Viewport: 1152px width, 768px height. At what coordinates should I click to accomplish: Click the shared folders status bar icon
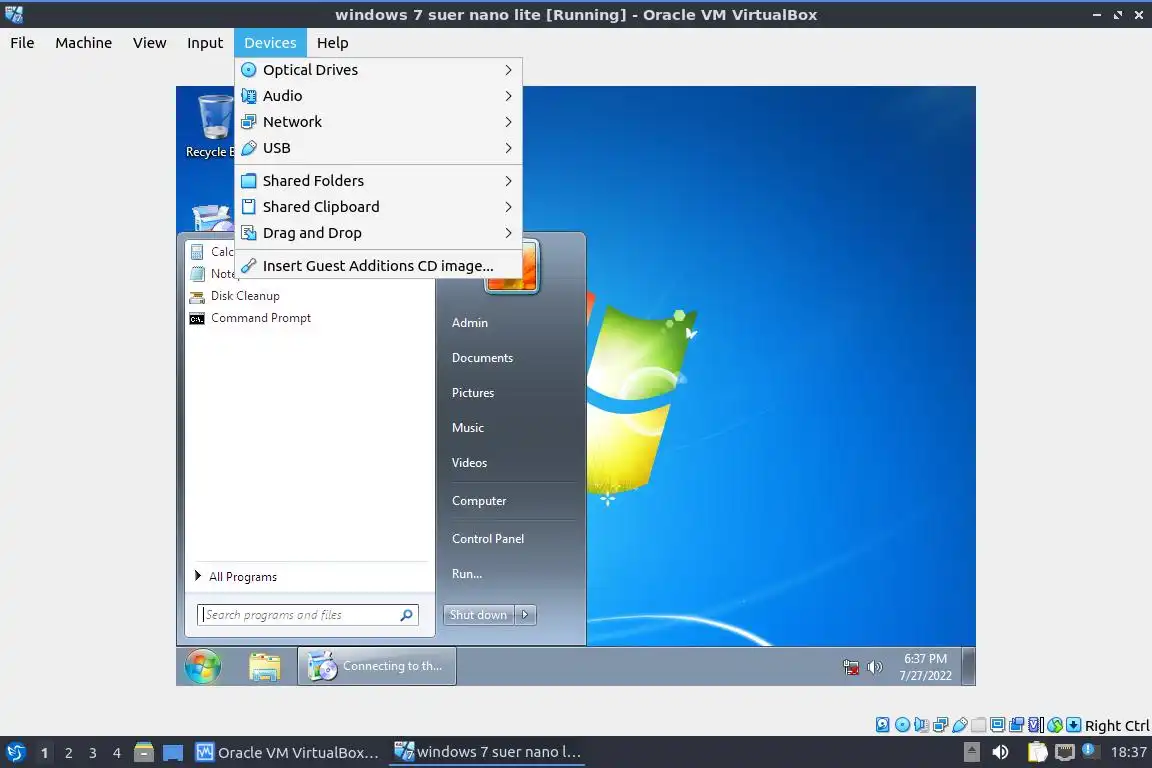click(979, 725)
